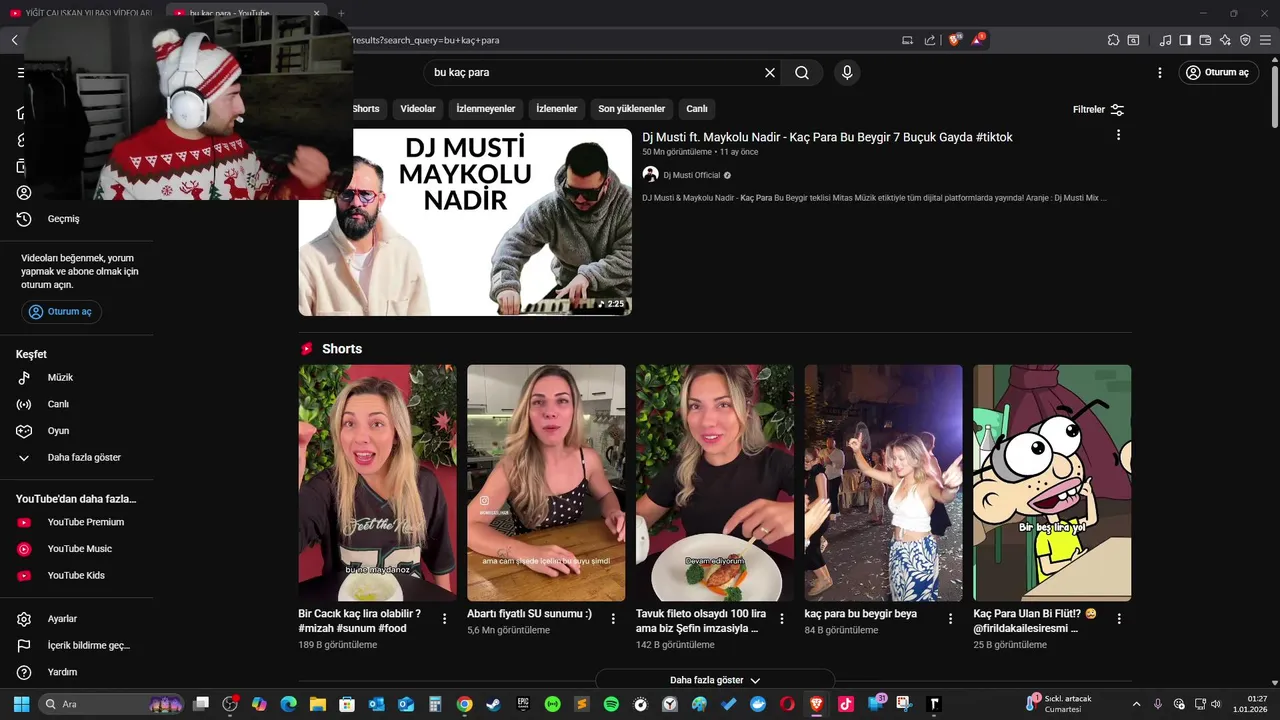Open the Brave VPN shield icon
1280x720 pixels.
click(x=1245, y=40)
